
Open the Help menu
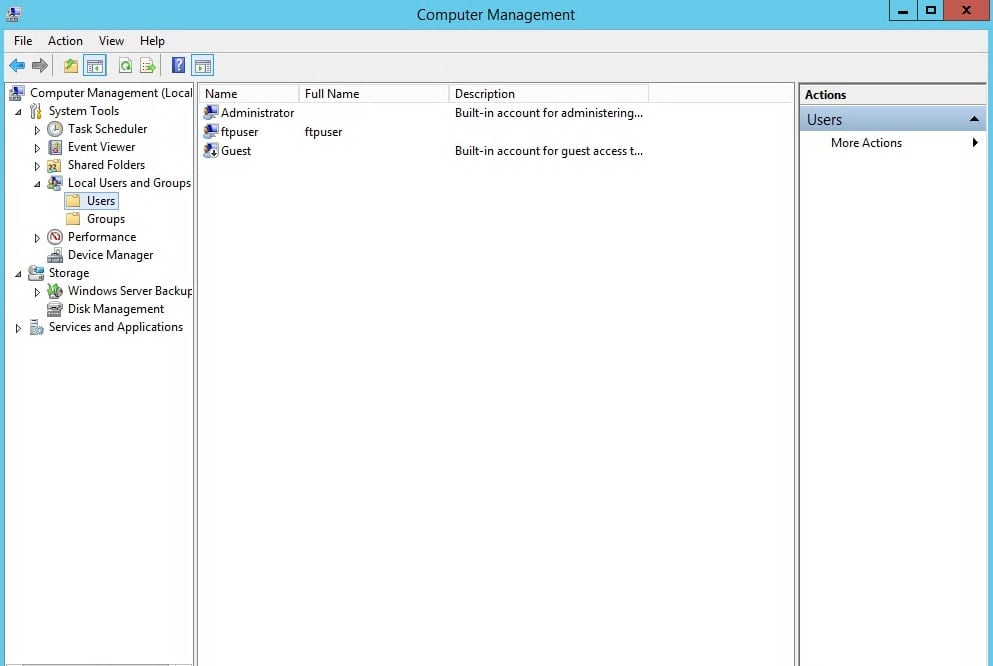pos(152,41)
